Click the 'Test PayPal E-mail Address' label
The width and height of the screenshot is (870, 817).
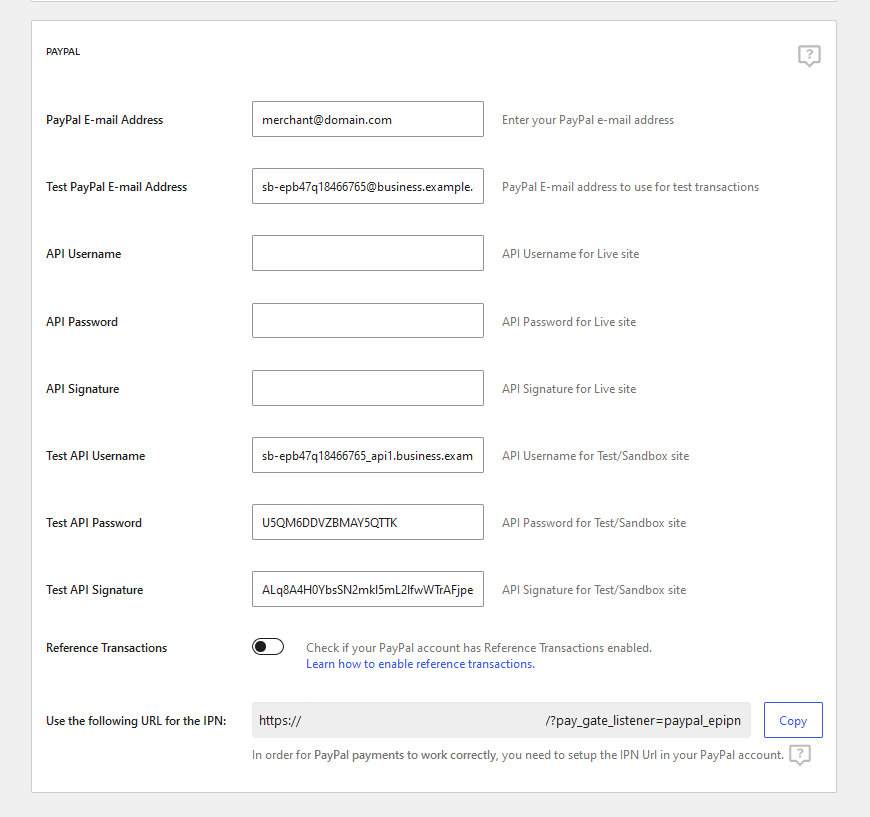coord(117,187)
